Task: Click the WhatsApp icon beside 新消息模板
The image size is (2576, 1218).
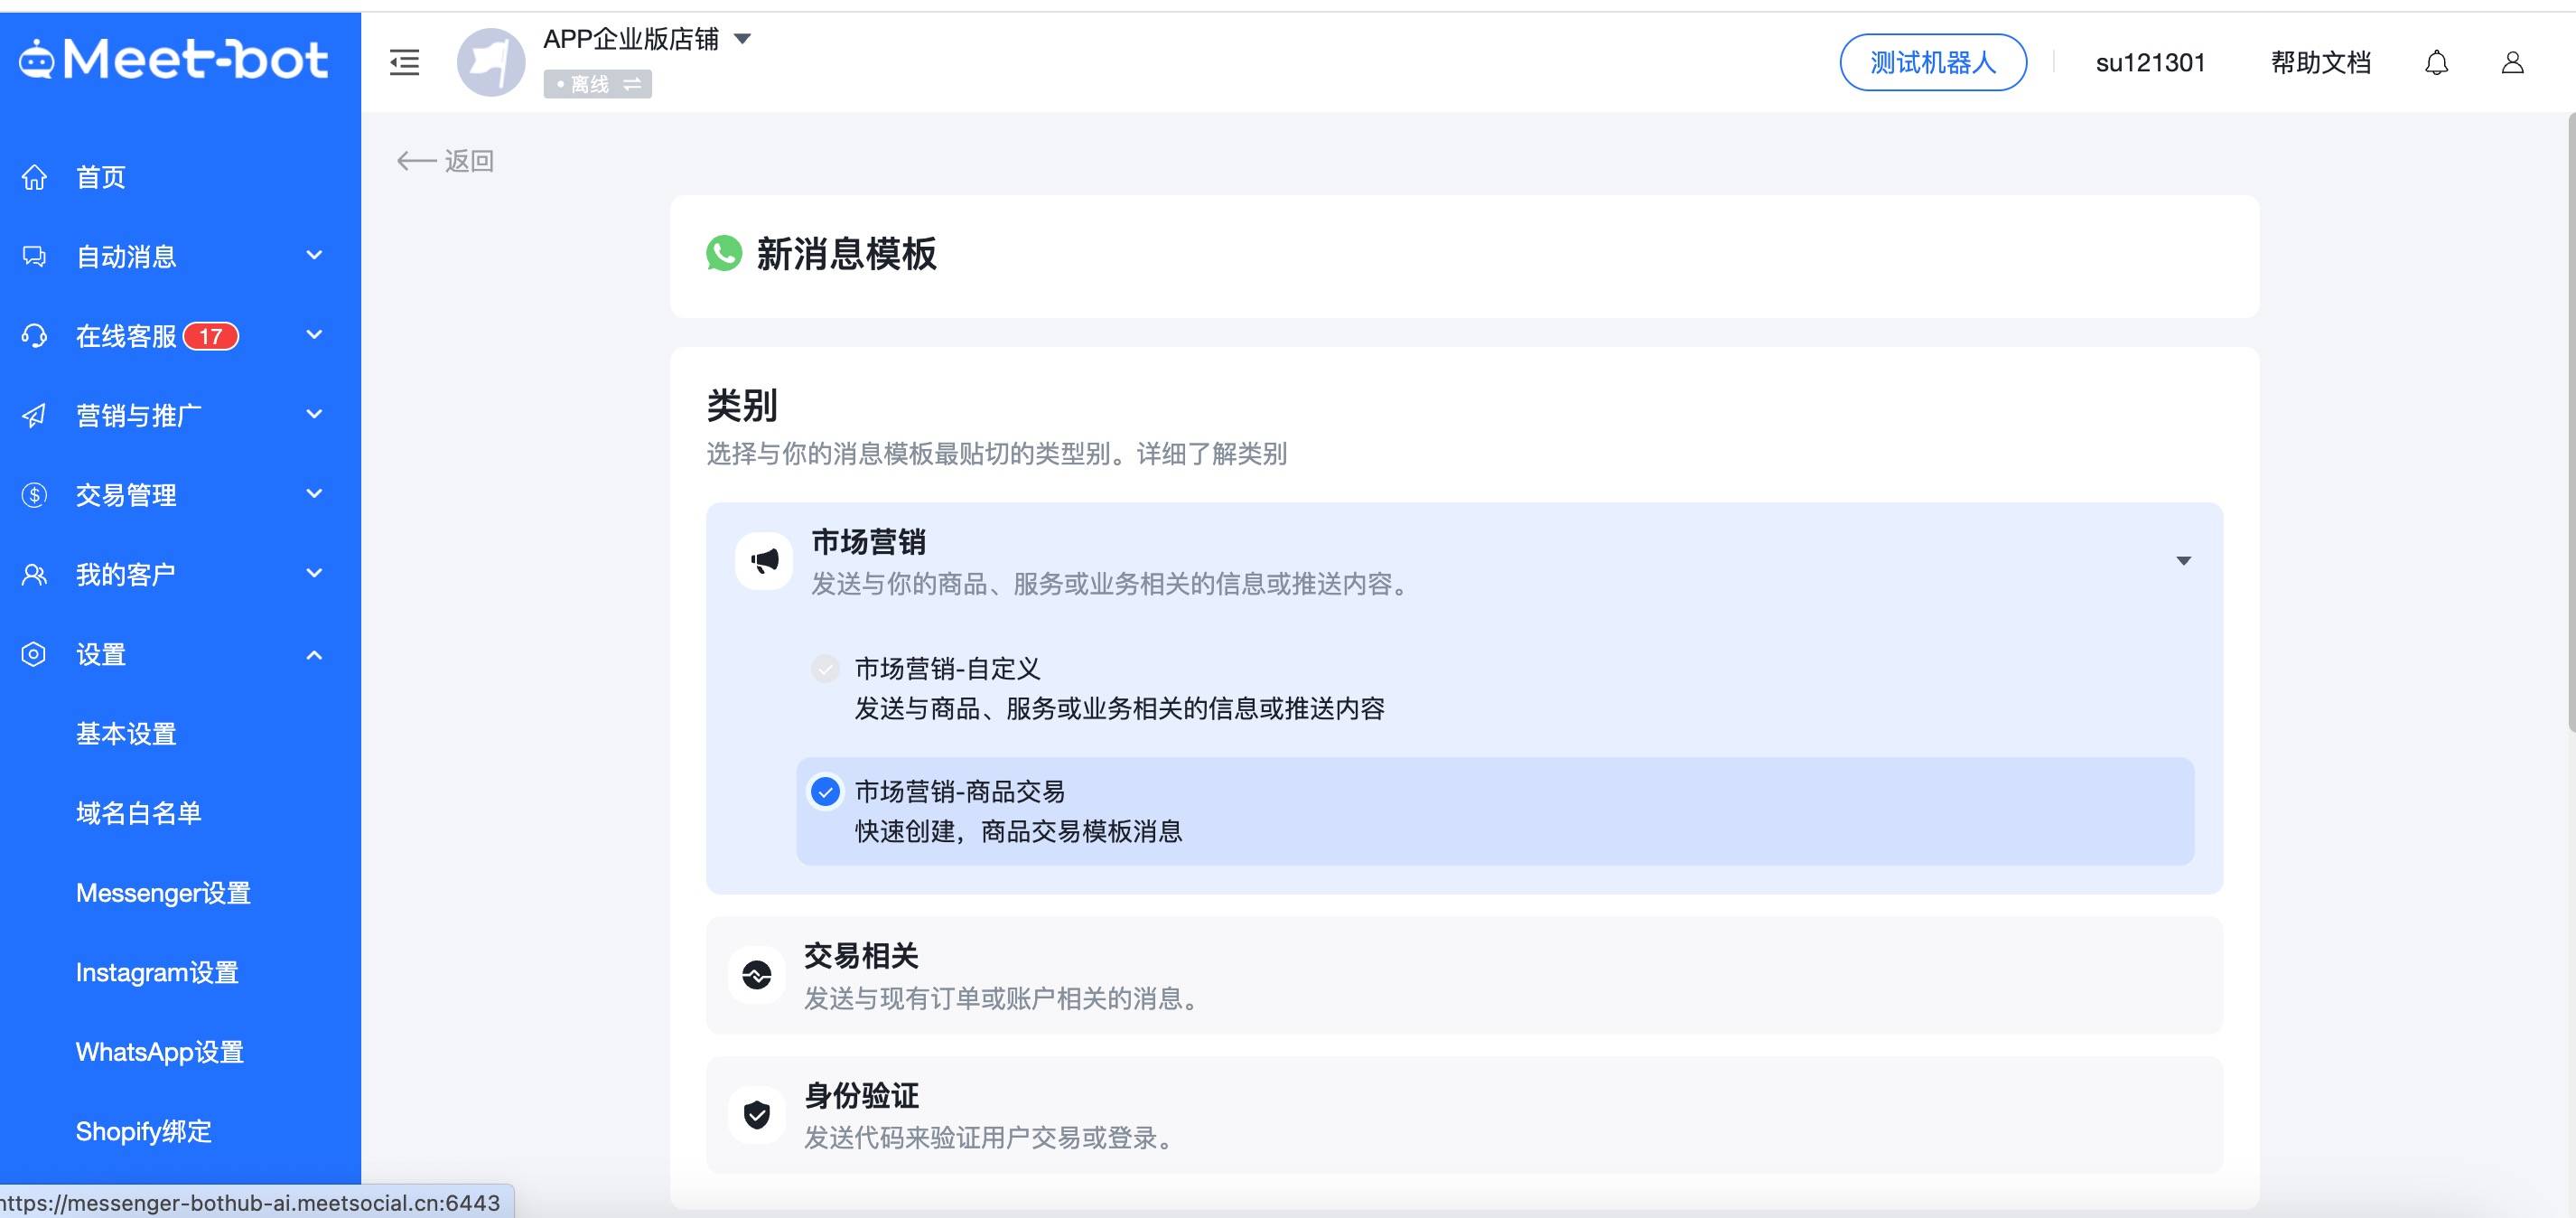Action: coord(724,253)
